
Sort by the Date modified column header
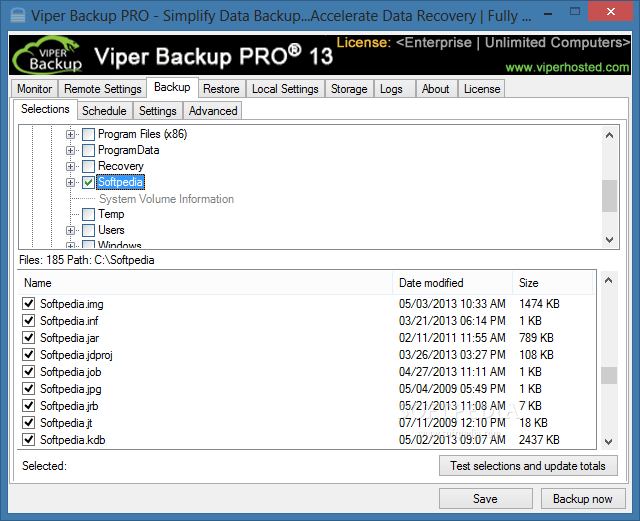click(452, 283)
